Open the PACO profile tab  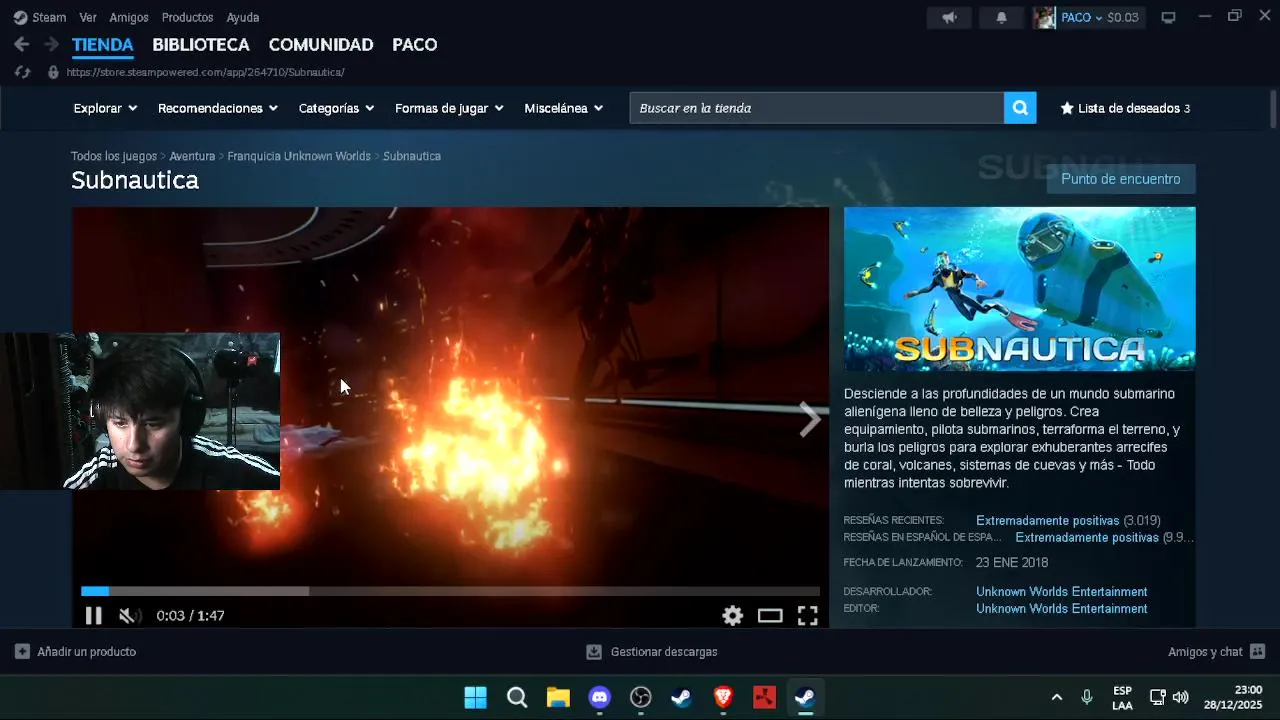pyautogui.click(x=414, y=45)
